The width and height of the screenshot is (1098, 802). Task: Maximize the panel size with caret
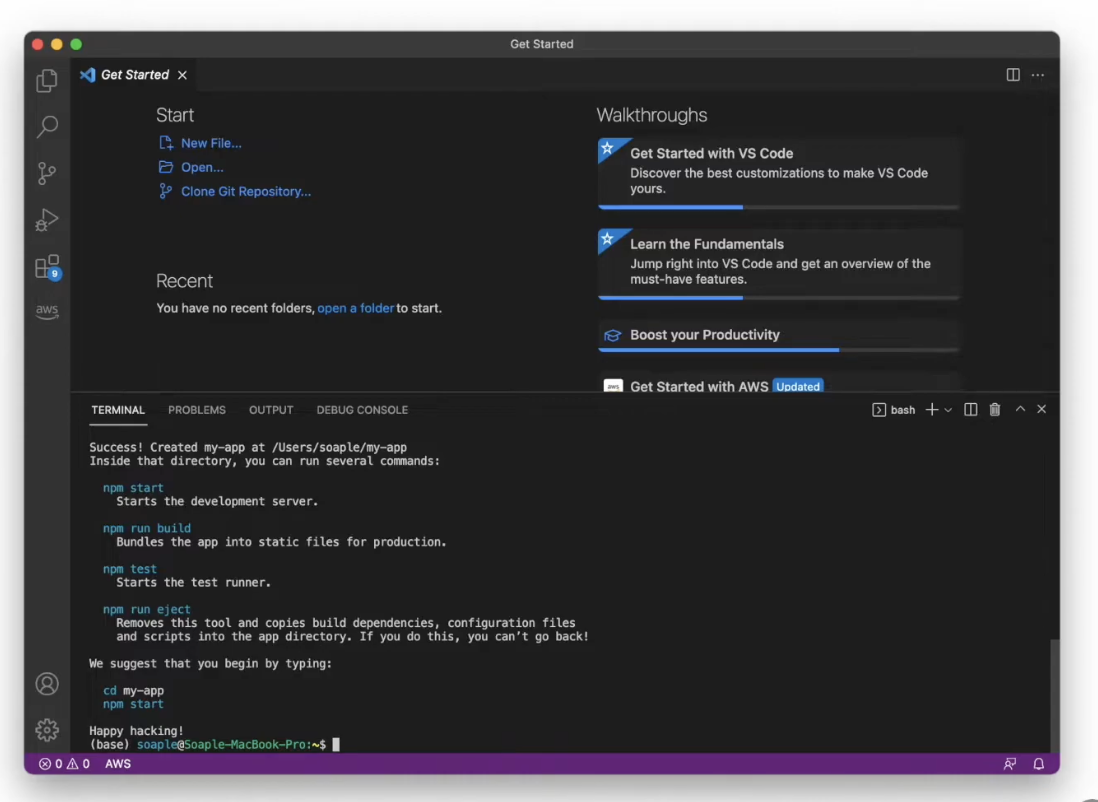click(1020, 409)
